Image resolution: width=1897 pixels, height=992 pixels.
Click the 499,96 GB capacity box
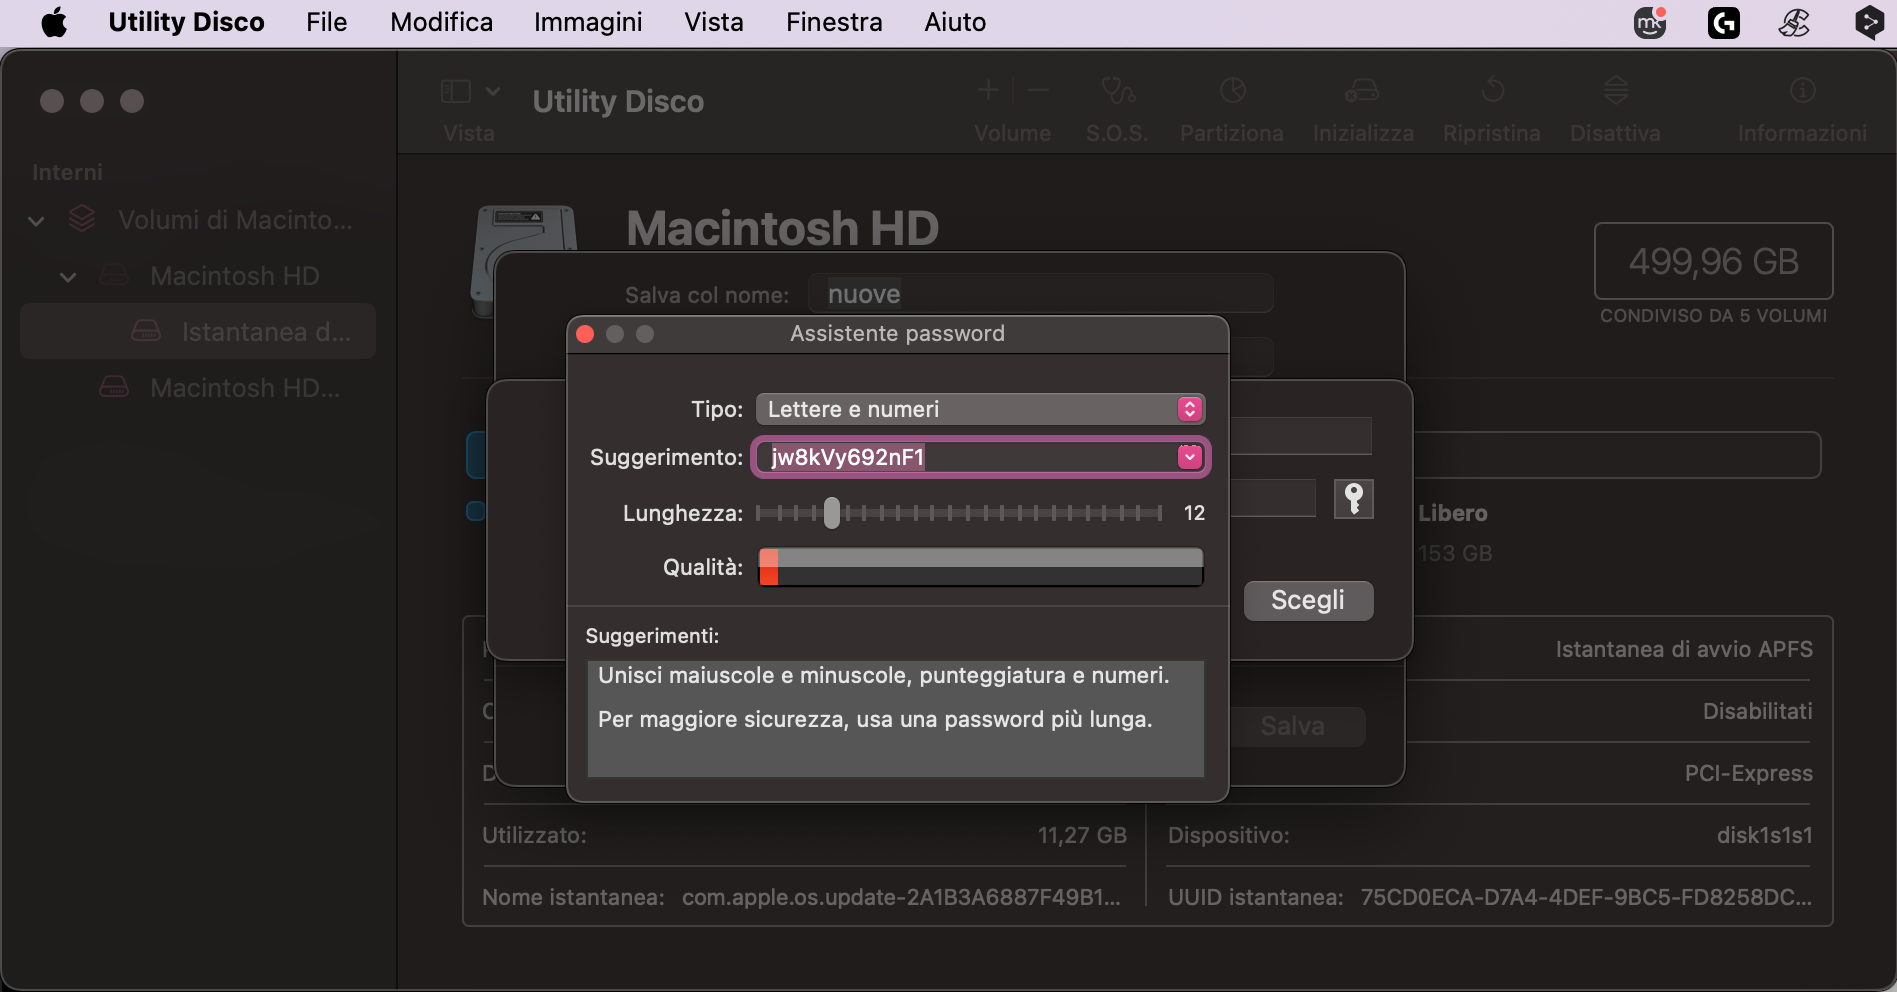[x=1713, y=261]
